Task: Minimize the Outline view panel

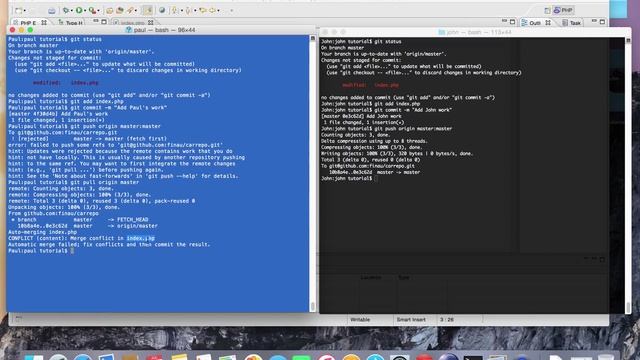Action: (594, 20)
